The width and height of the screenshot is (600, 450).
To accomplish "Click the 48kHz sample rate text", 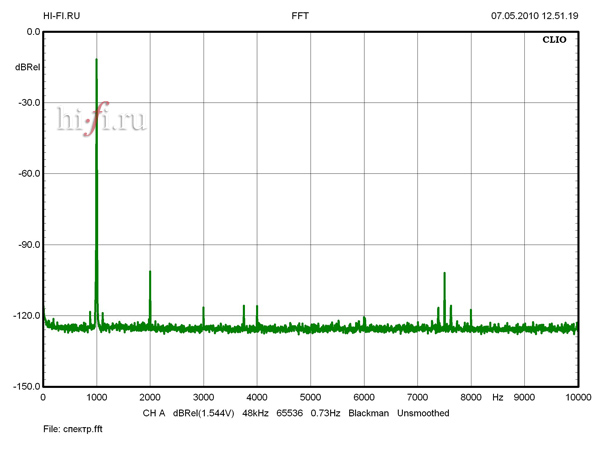I will [x=257, y=413].
